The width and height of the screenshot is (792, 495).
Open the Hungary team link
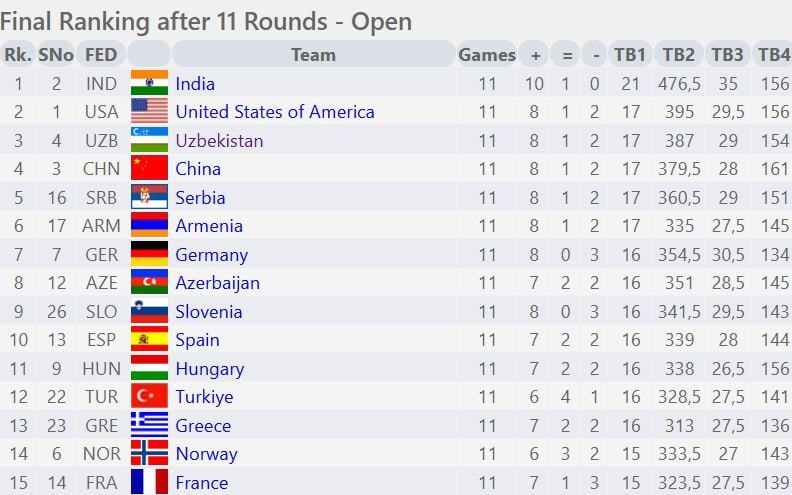pyautogui.click(x=209, y=369)
